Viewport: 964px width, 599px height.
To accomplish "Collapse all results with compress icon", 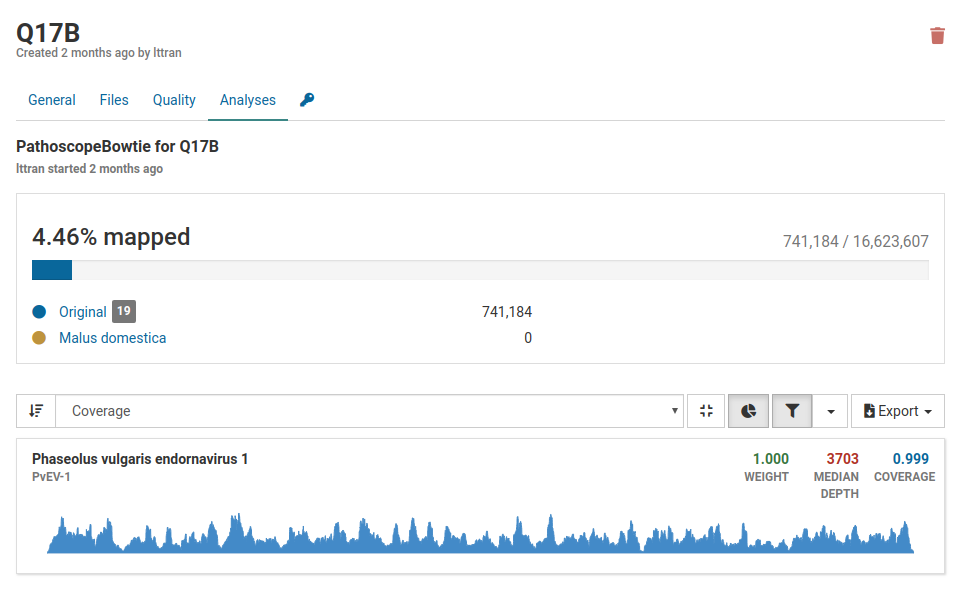I will click(706, 411).
